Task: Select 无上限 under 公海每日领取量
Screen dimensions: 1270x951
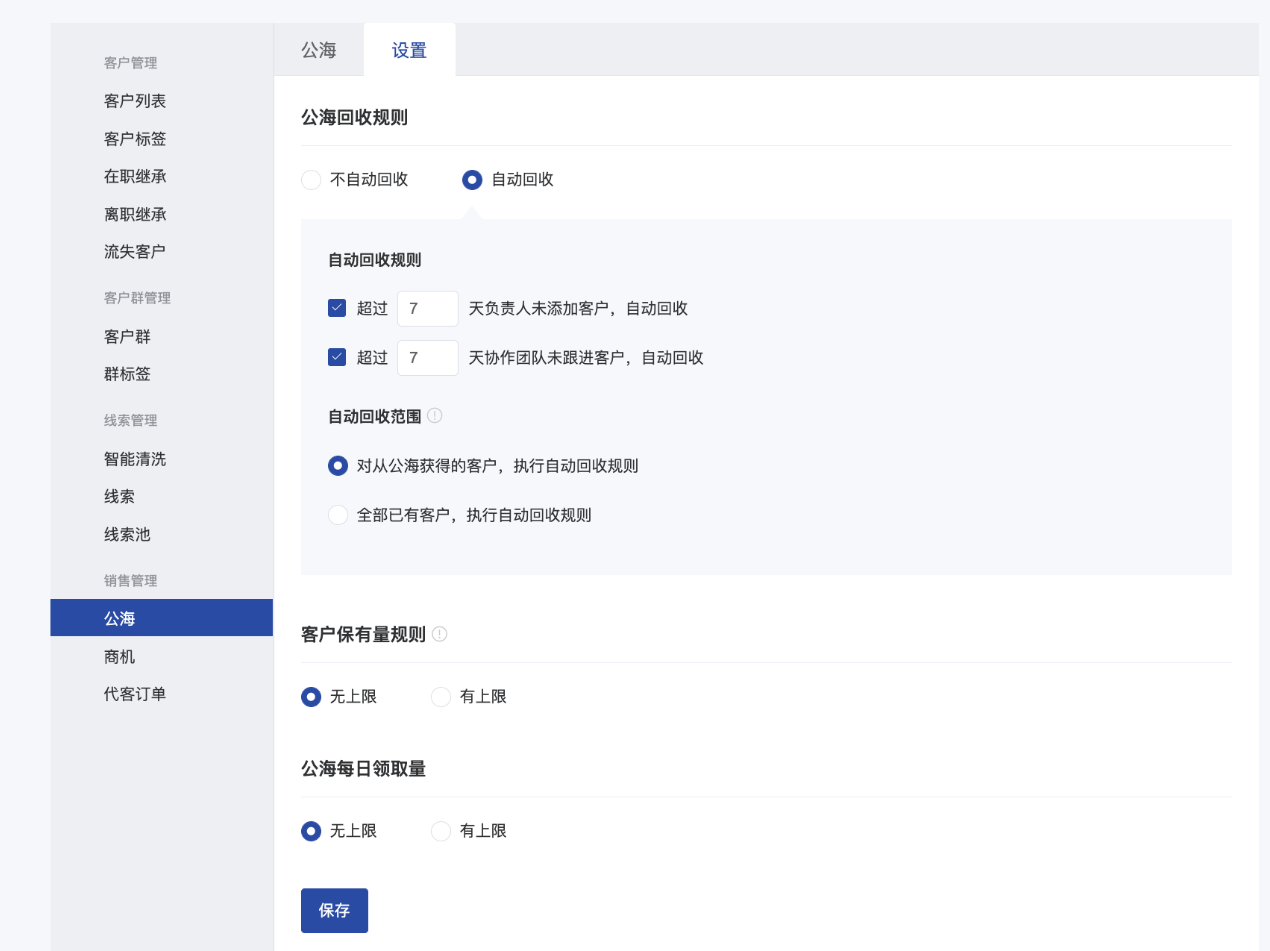Action: coord(311,831)
